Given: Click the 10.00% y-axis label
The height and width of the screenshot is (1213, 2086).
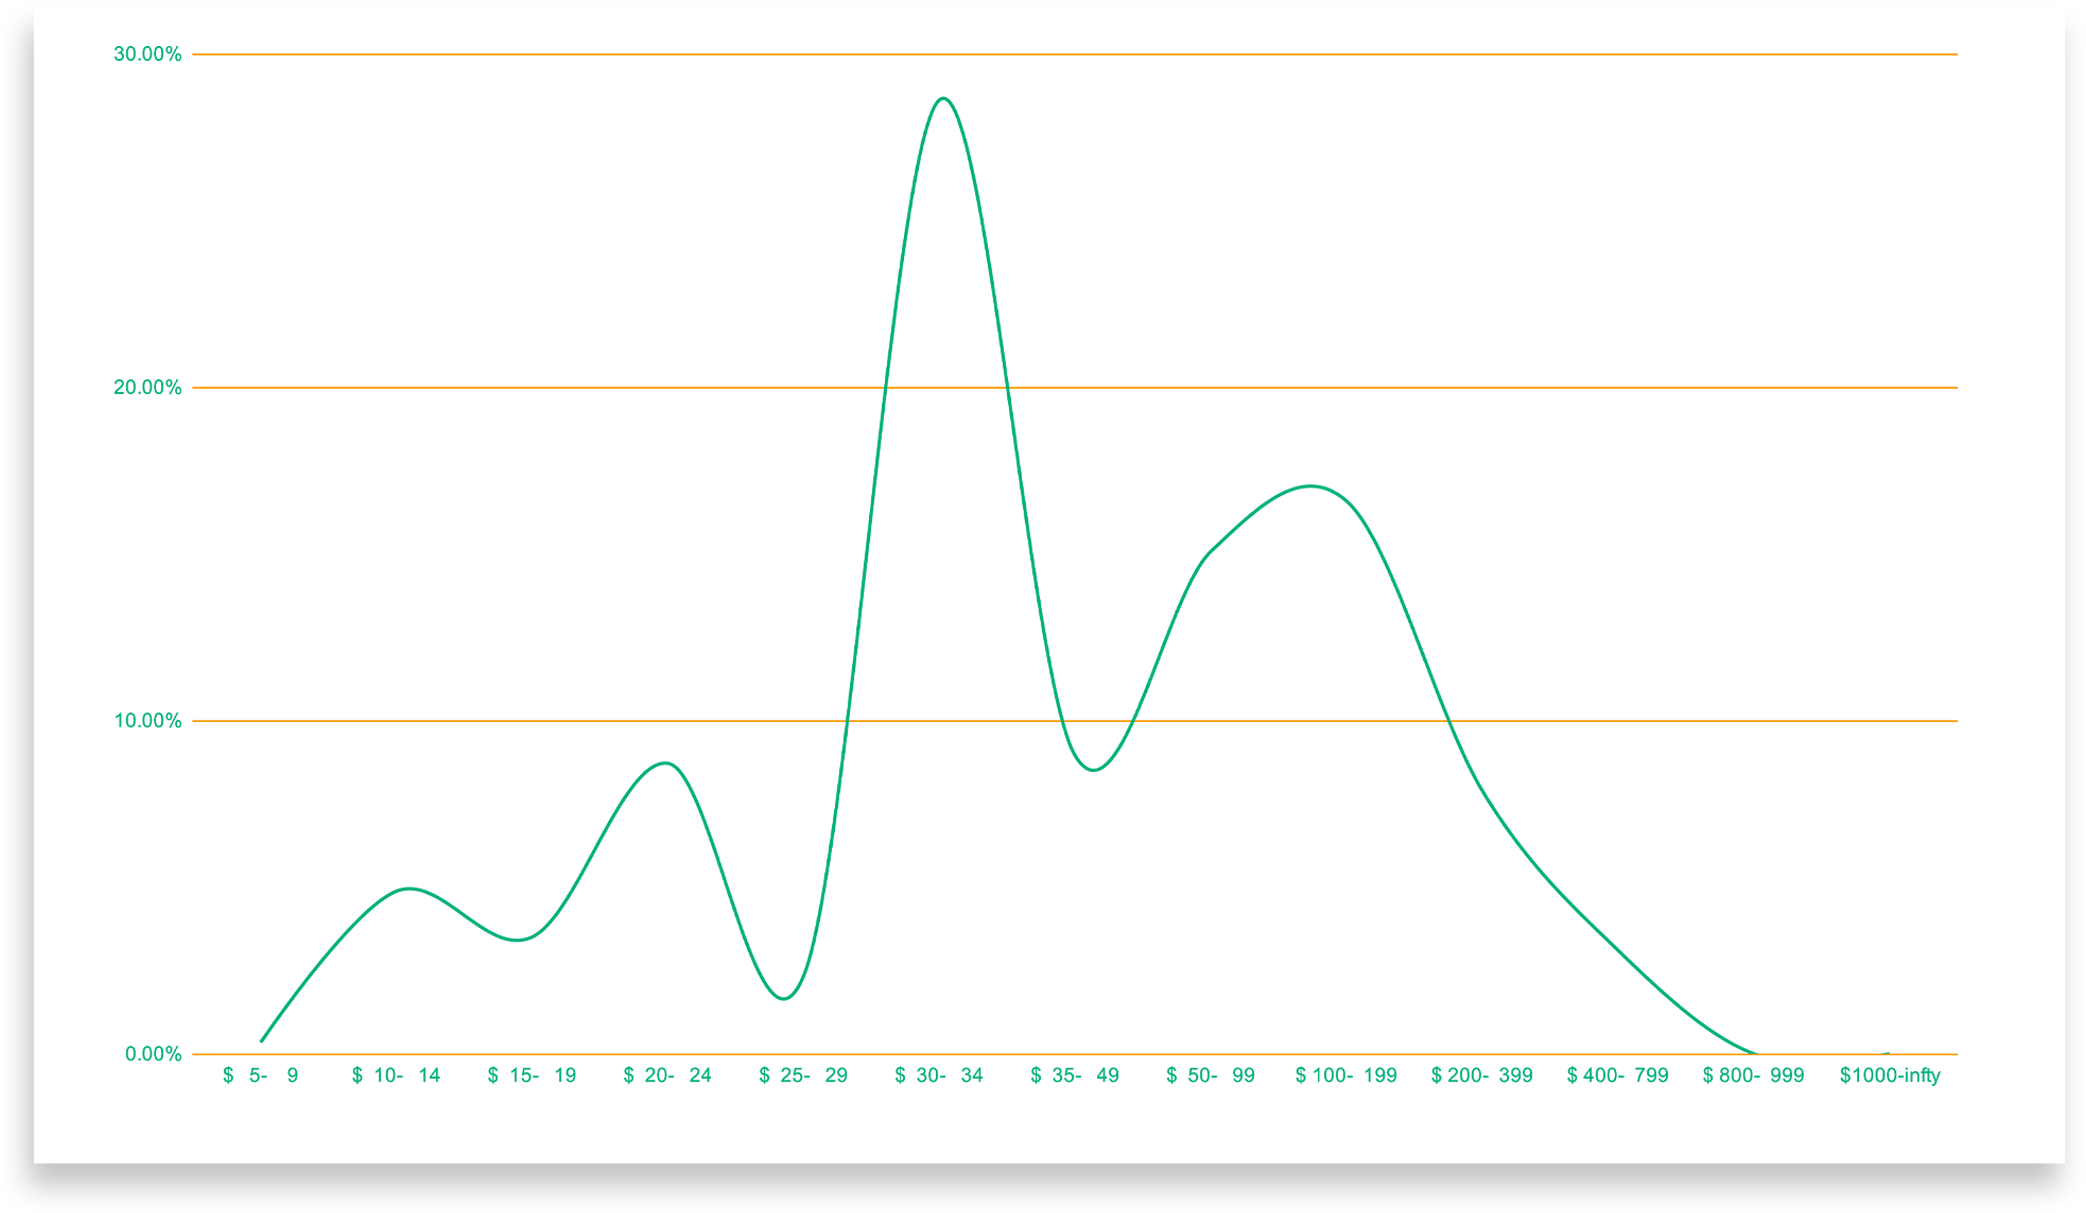Looking at the screenshot, I should (148, 721).
